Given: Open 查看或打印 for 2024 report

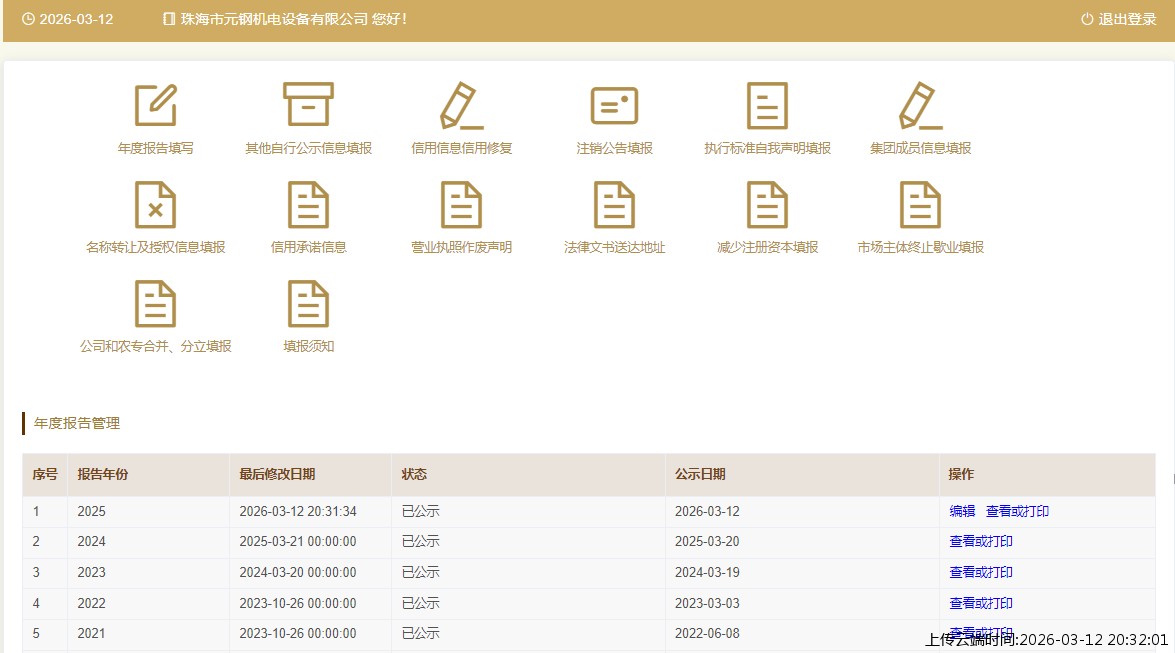Looking at the screenshot, I should [x=981, y=542].
